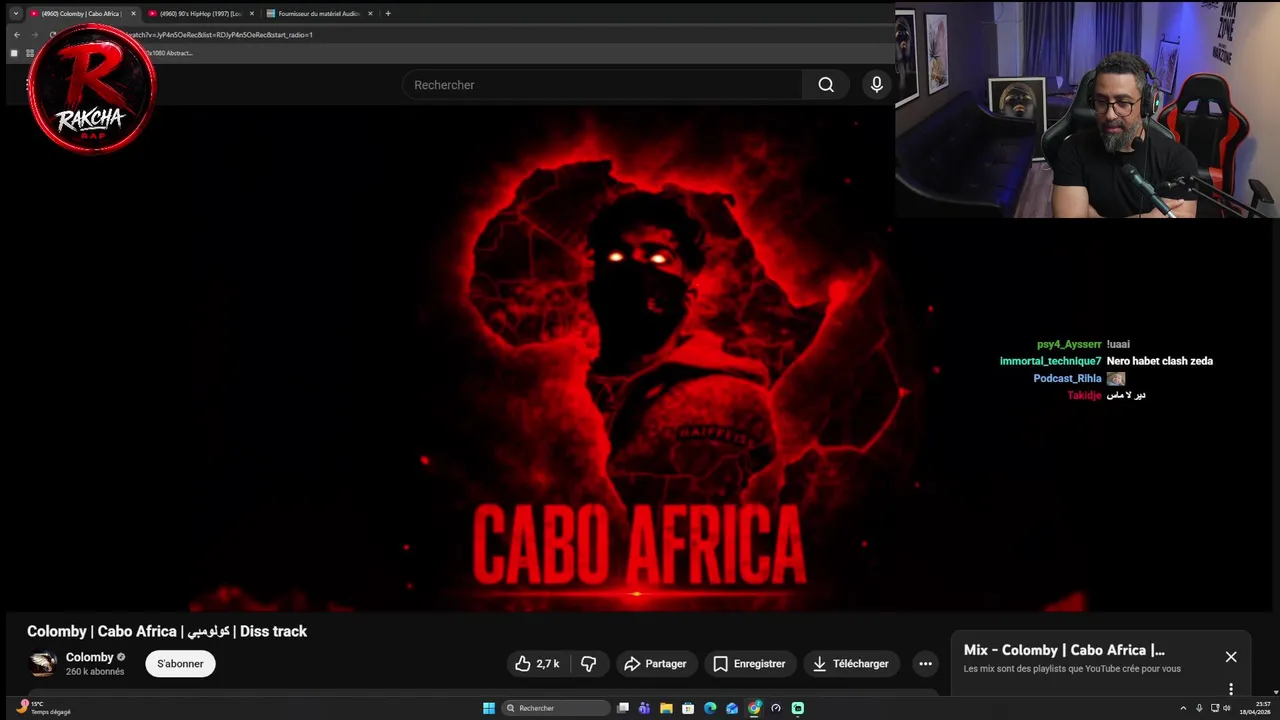Close the 90's HipHop tab
Screen dimensions: 1280x720
252,14
